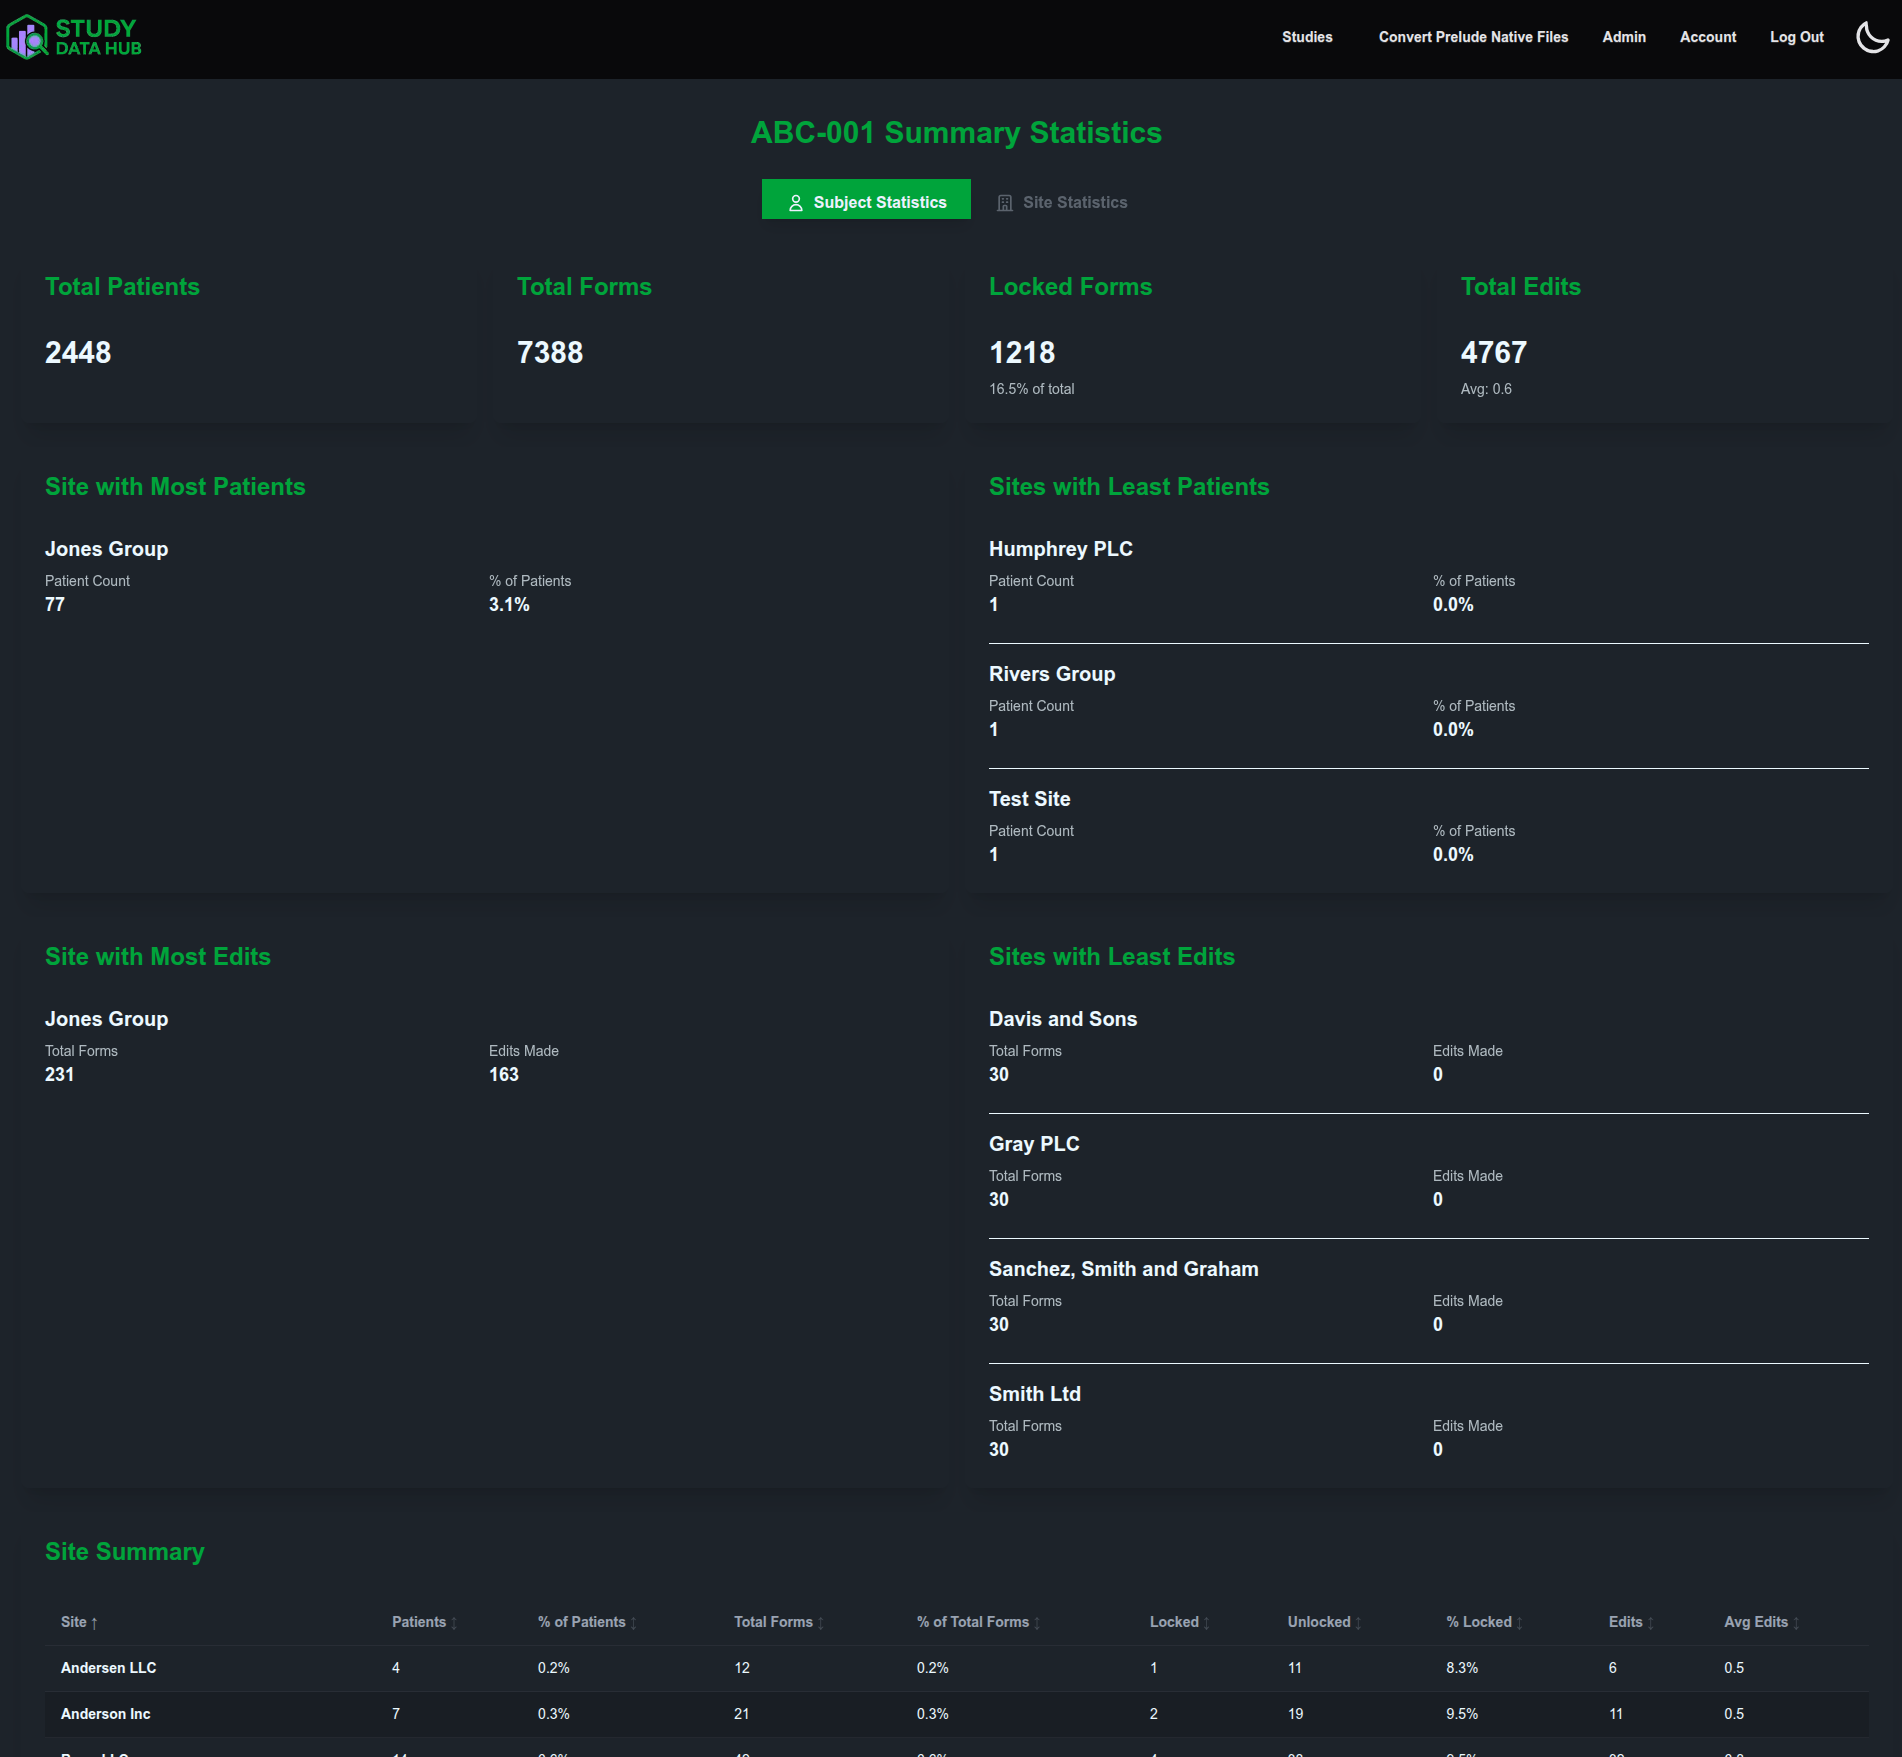Expand sort options on % of Total Forms
This screenshot has width=1902, height=1757.
[x=1035, y=1622]
